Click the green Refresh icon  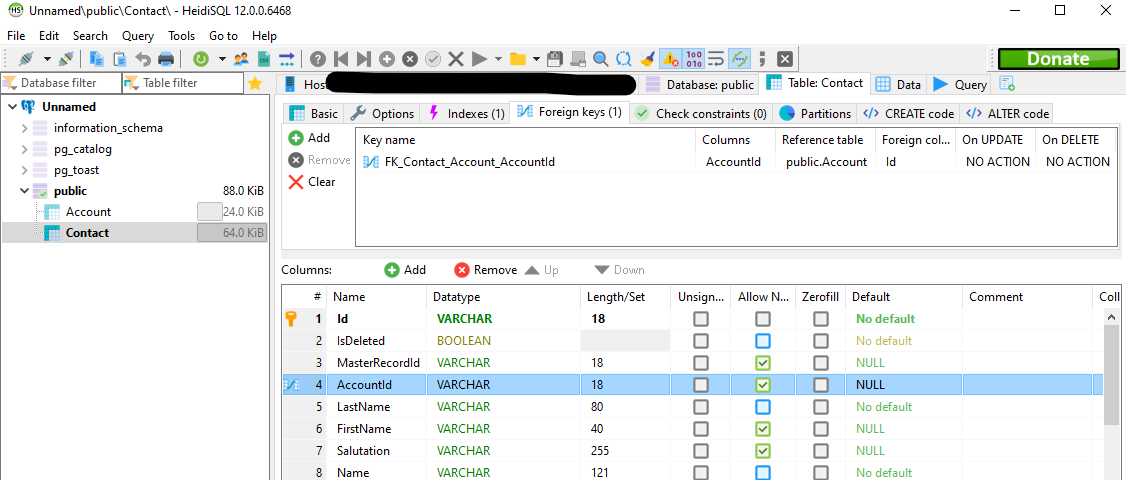[201, 58]
